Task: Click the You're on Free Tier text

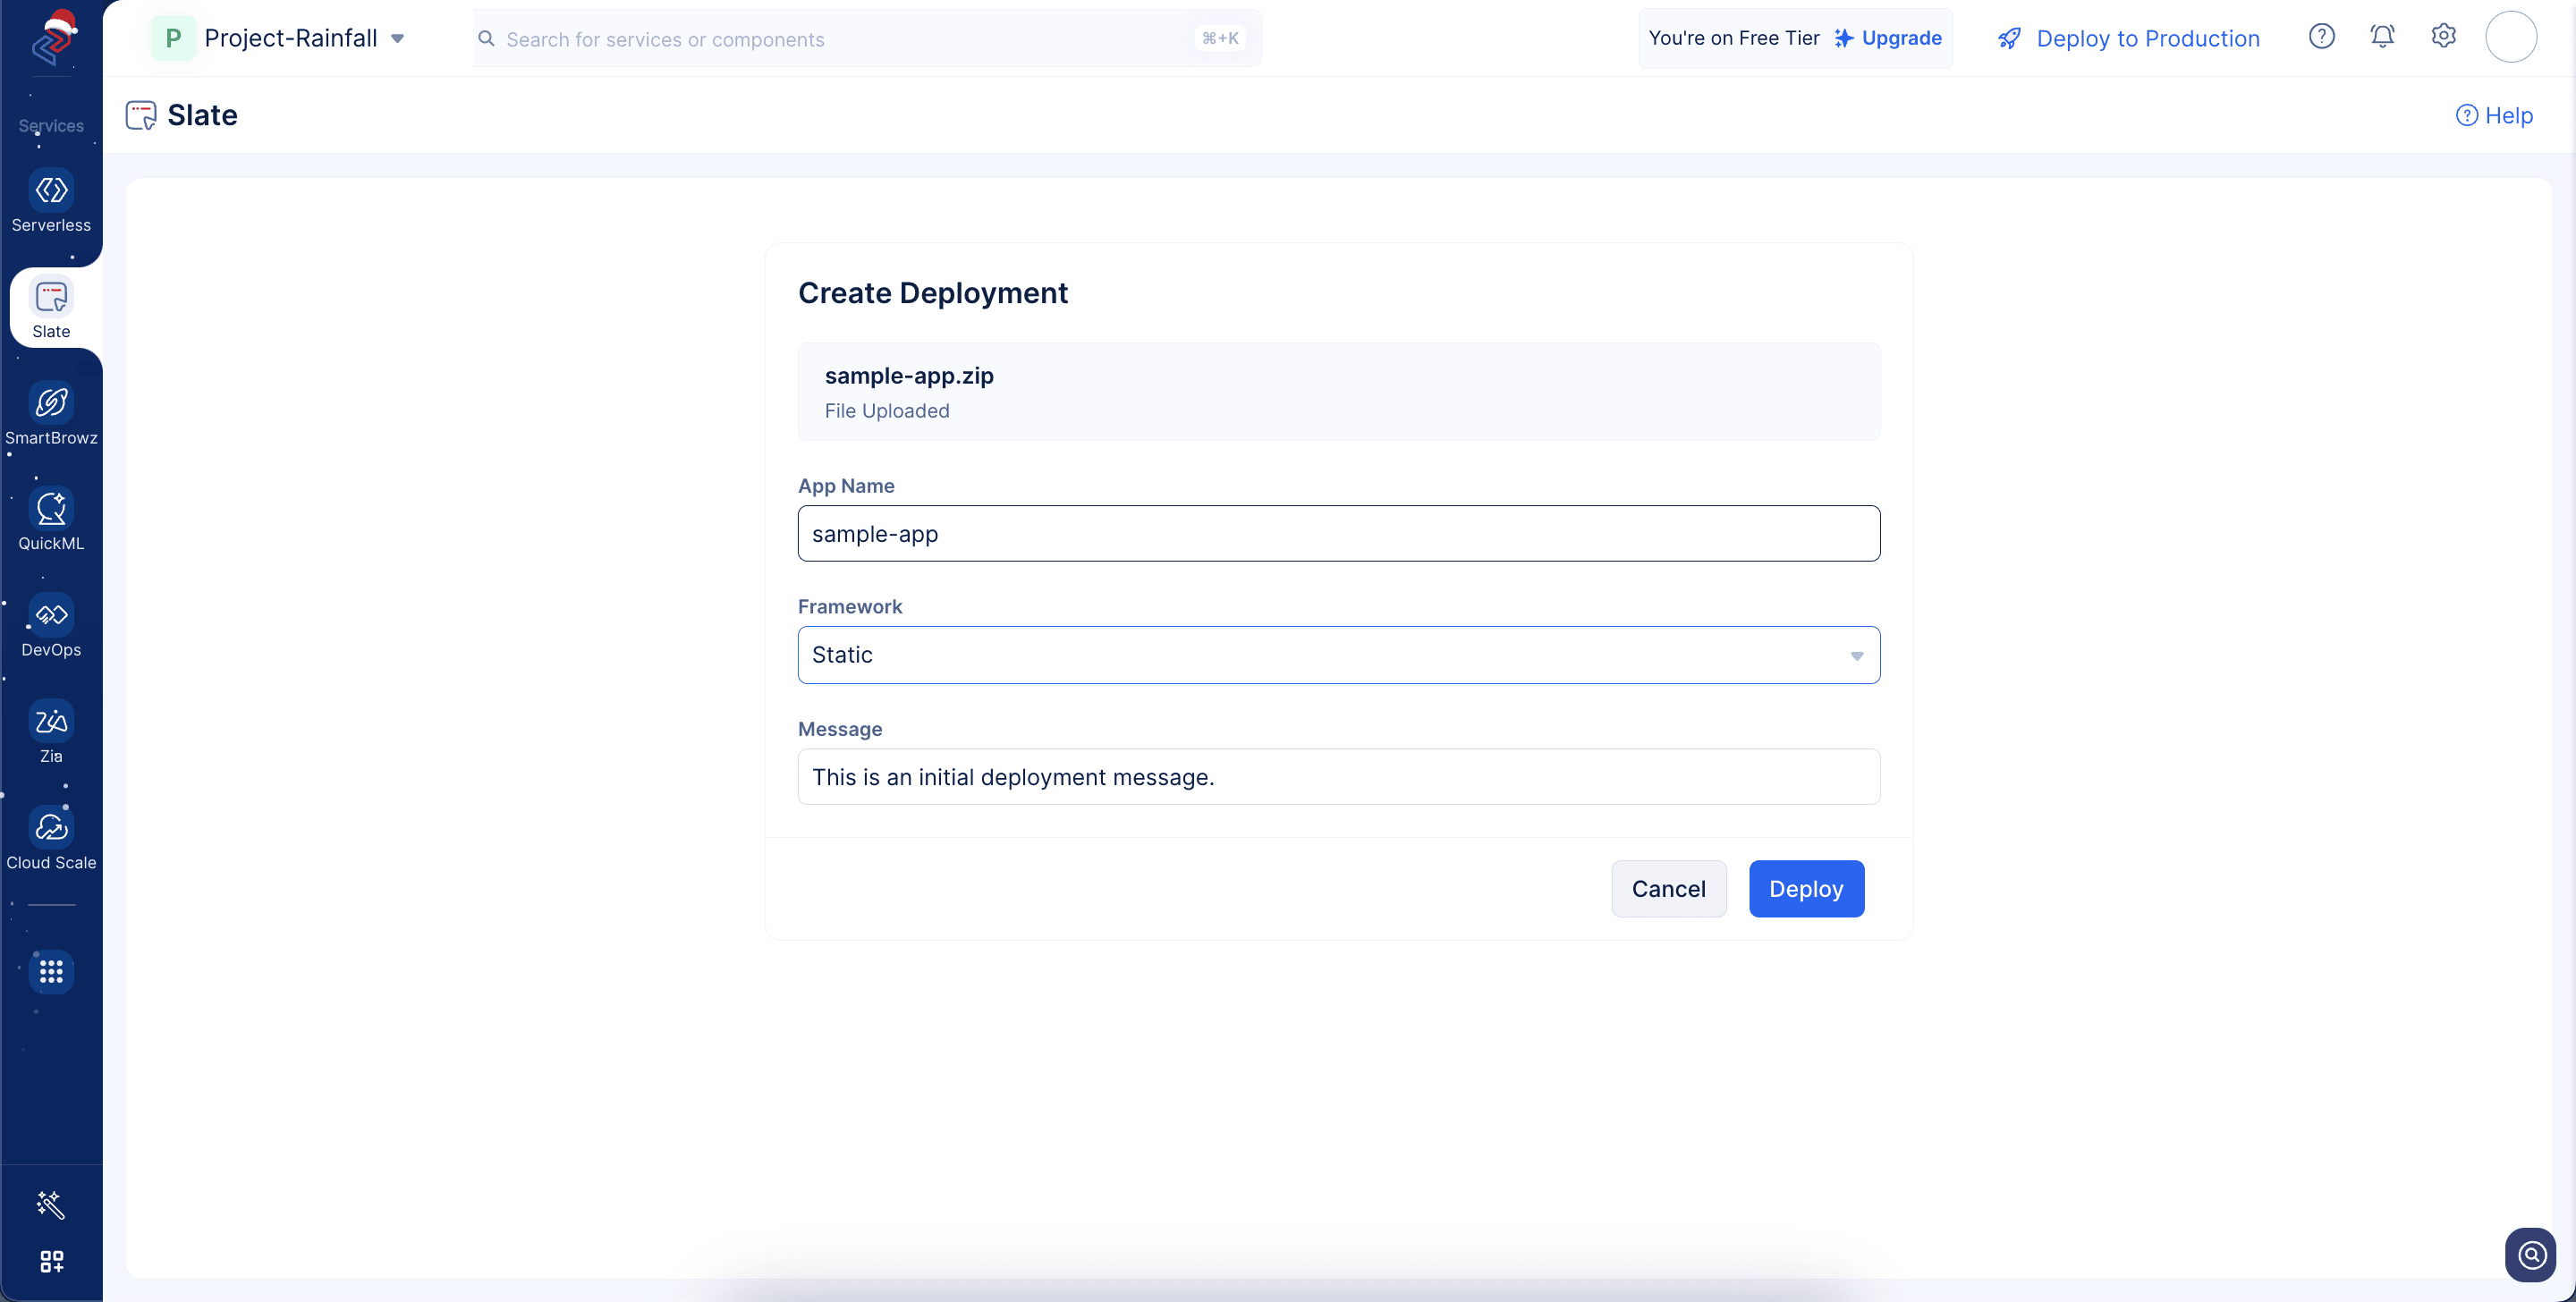Action: pos(1733,38)
